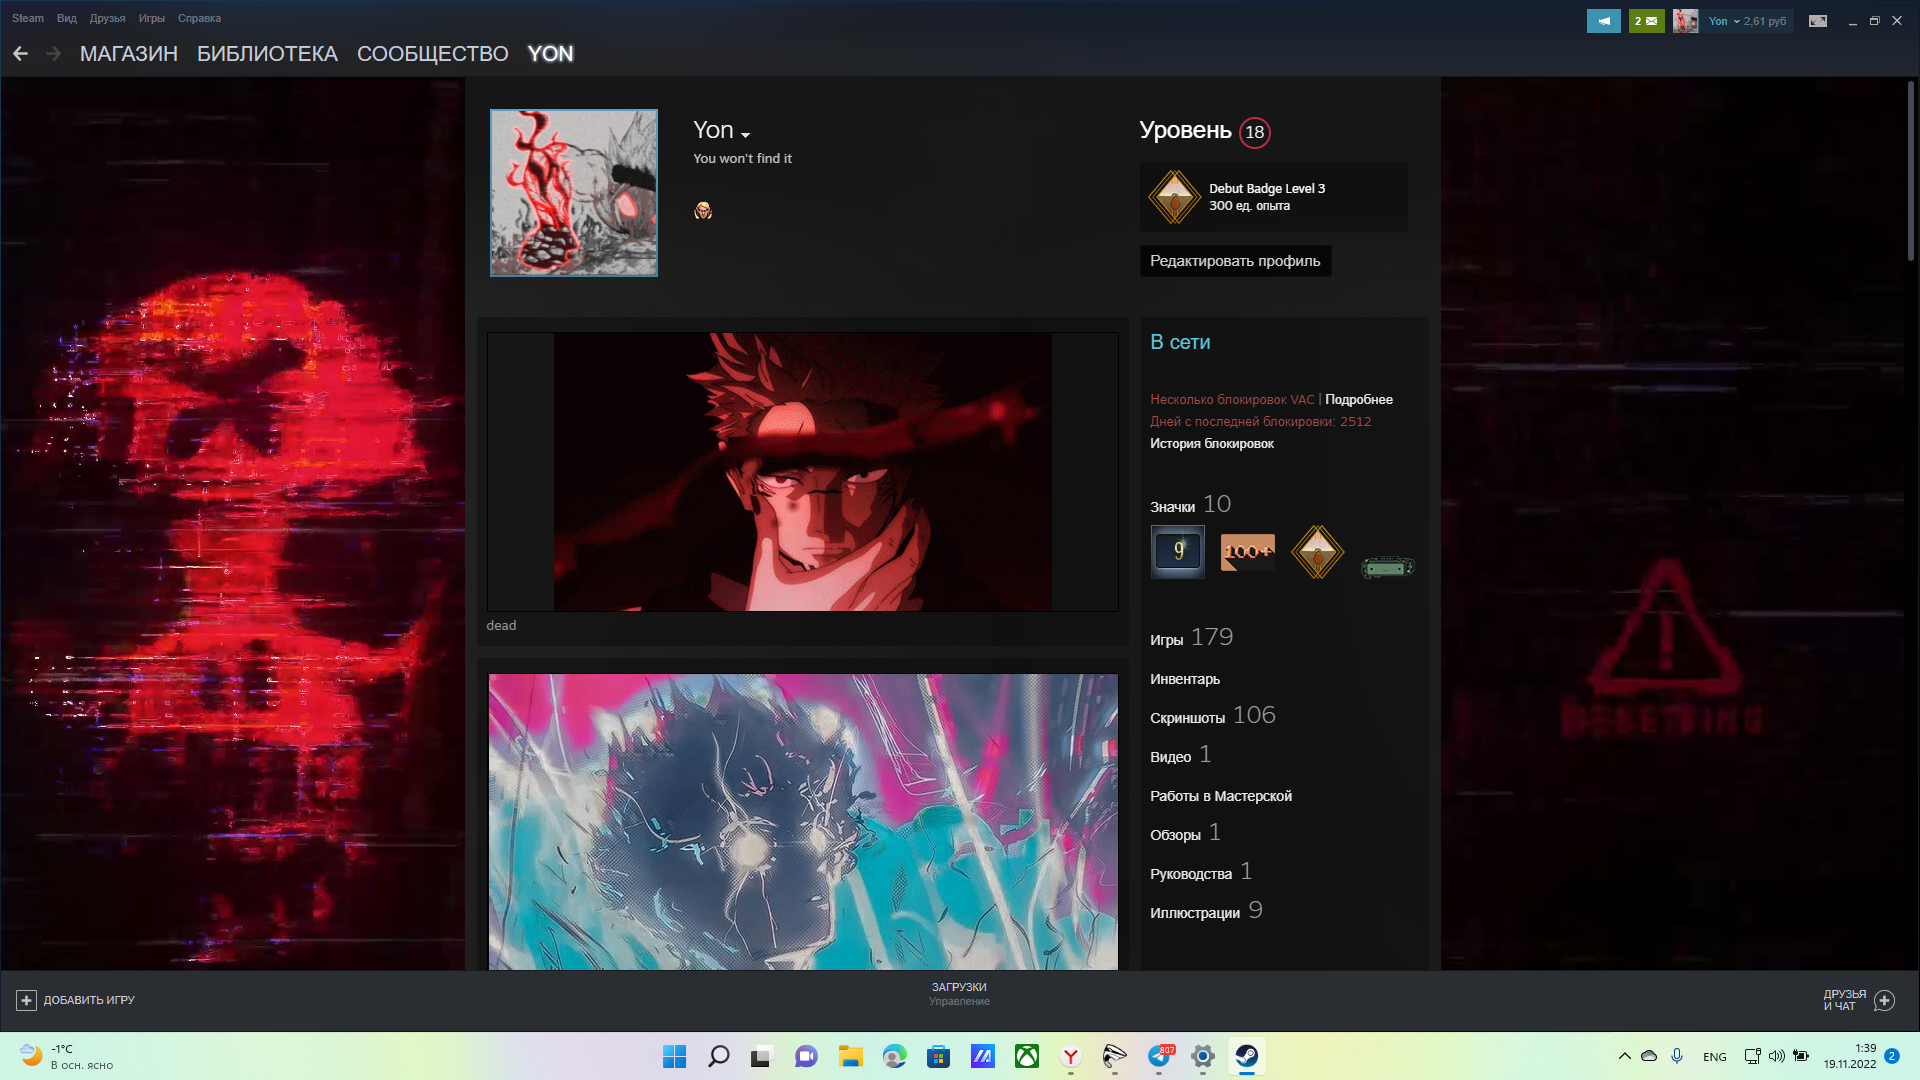Open the МАГАЗИН tab
Screen dimensions: 1920x1080
click(x=129, y=54)
